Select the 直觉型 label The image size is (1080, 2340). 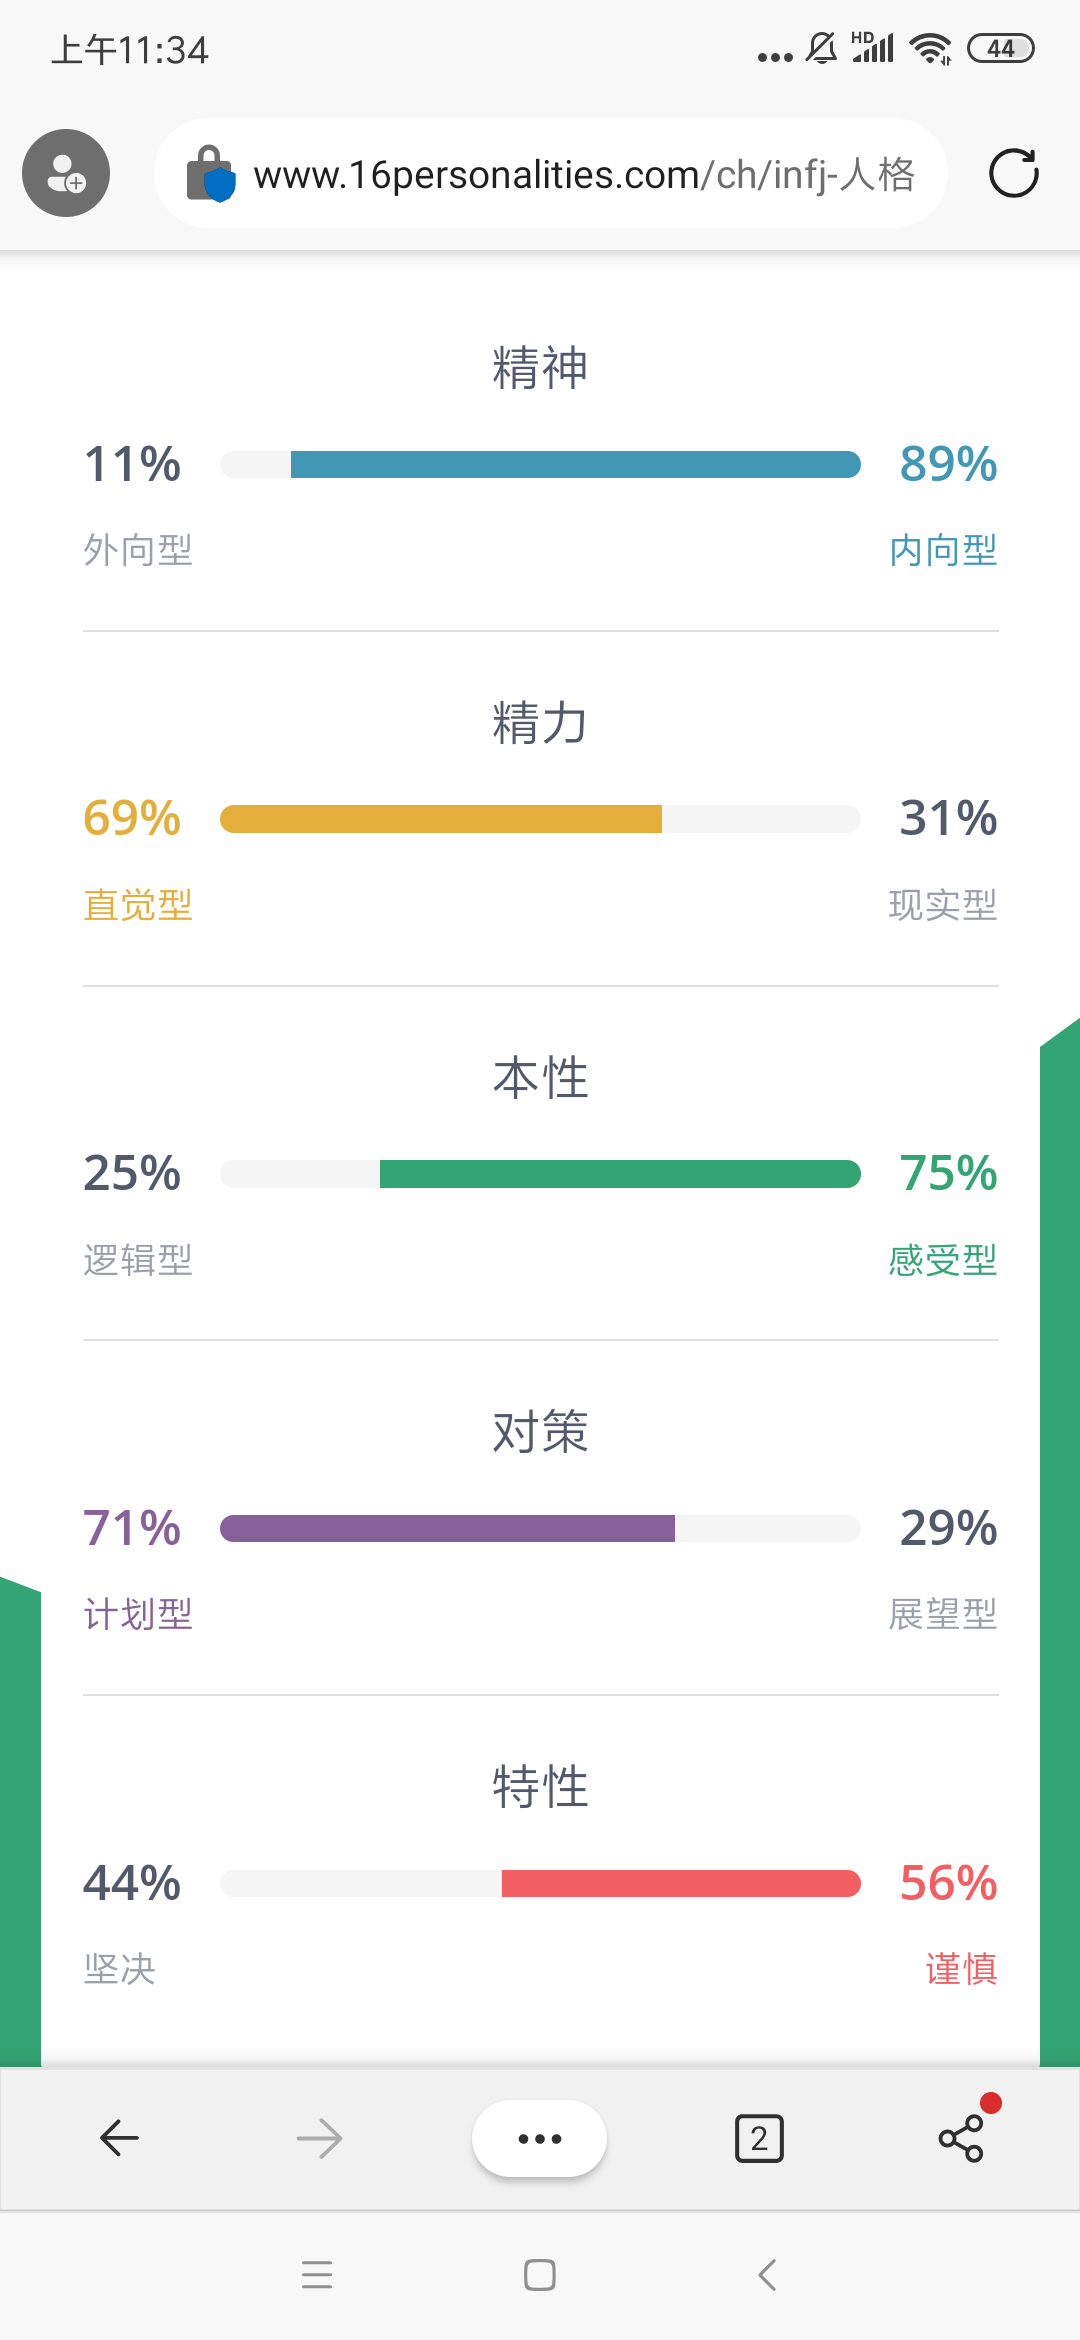[138, 905]
